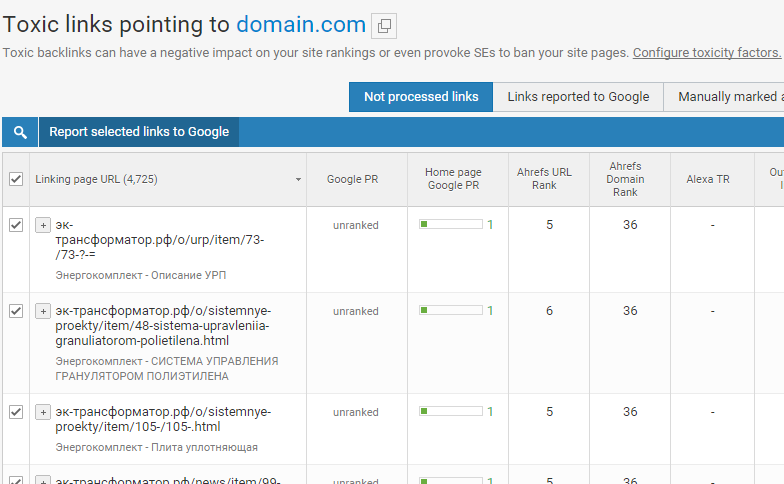Viewport: 784px width, 484px height.
Task: Expand the urp/item/73- link row
Action: [x=43, y=225]
